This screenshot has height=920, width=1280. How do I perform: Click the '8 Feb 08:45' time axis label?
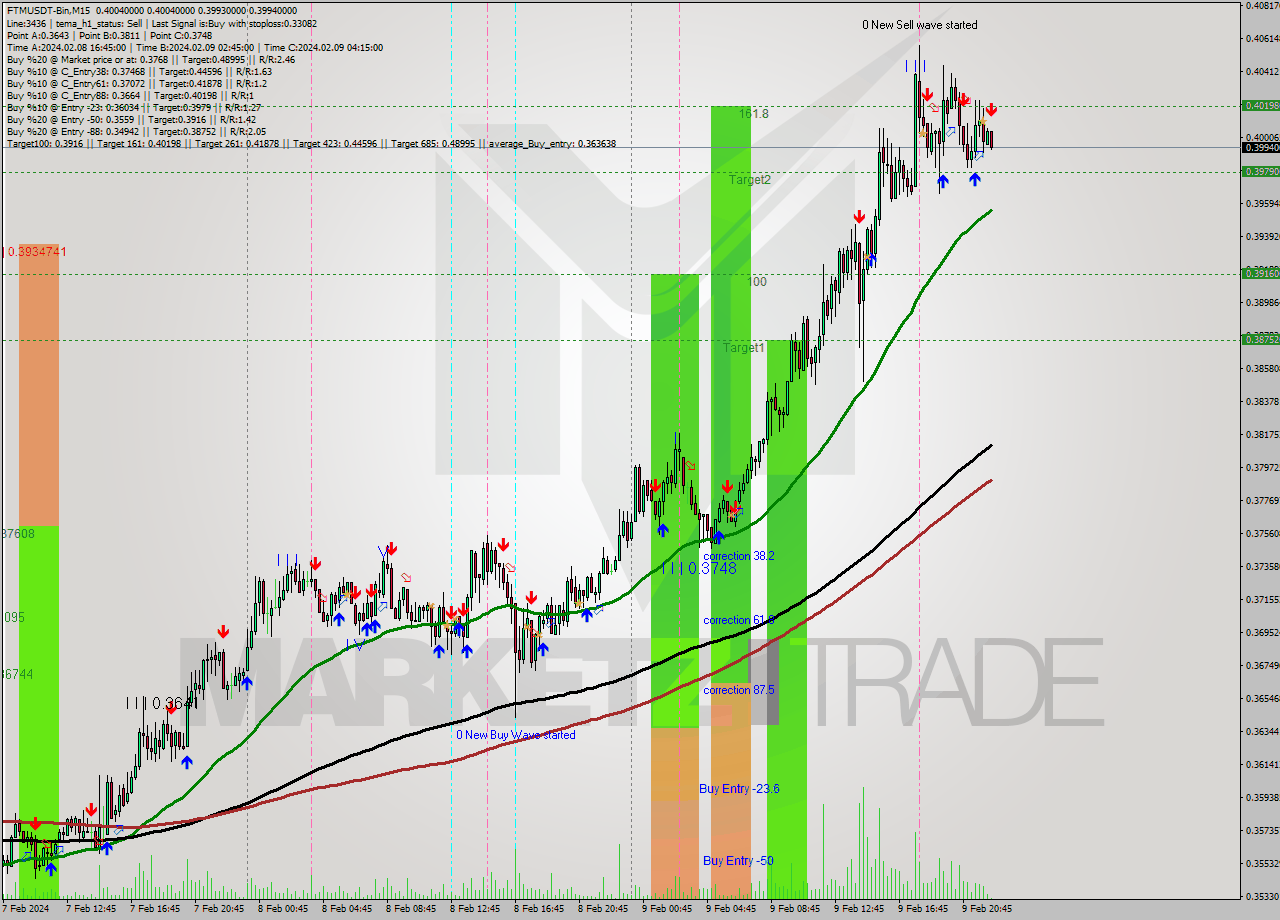point(411,909)
